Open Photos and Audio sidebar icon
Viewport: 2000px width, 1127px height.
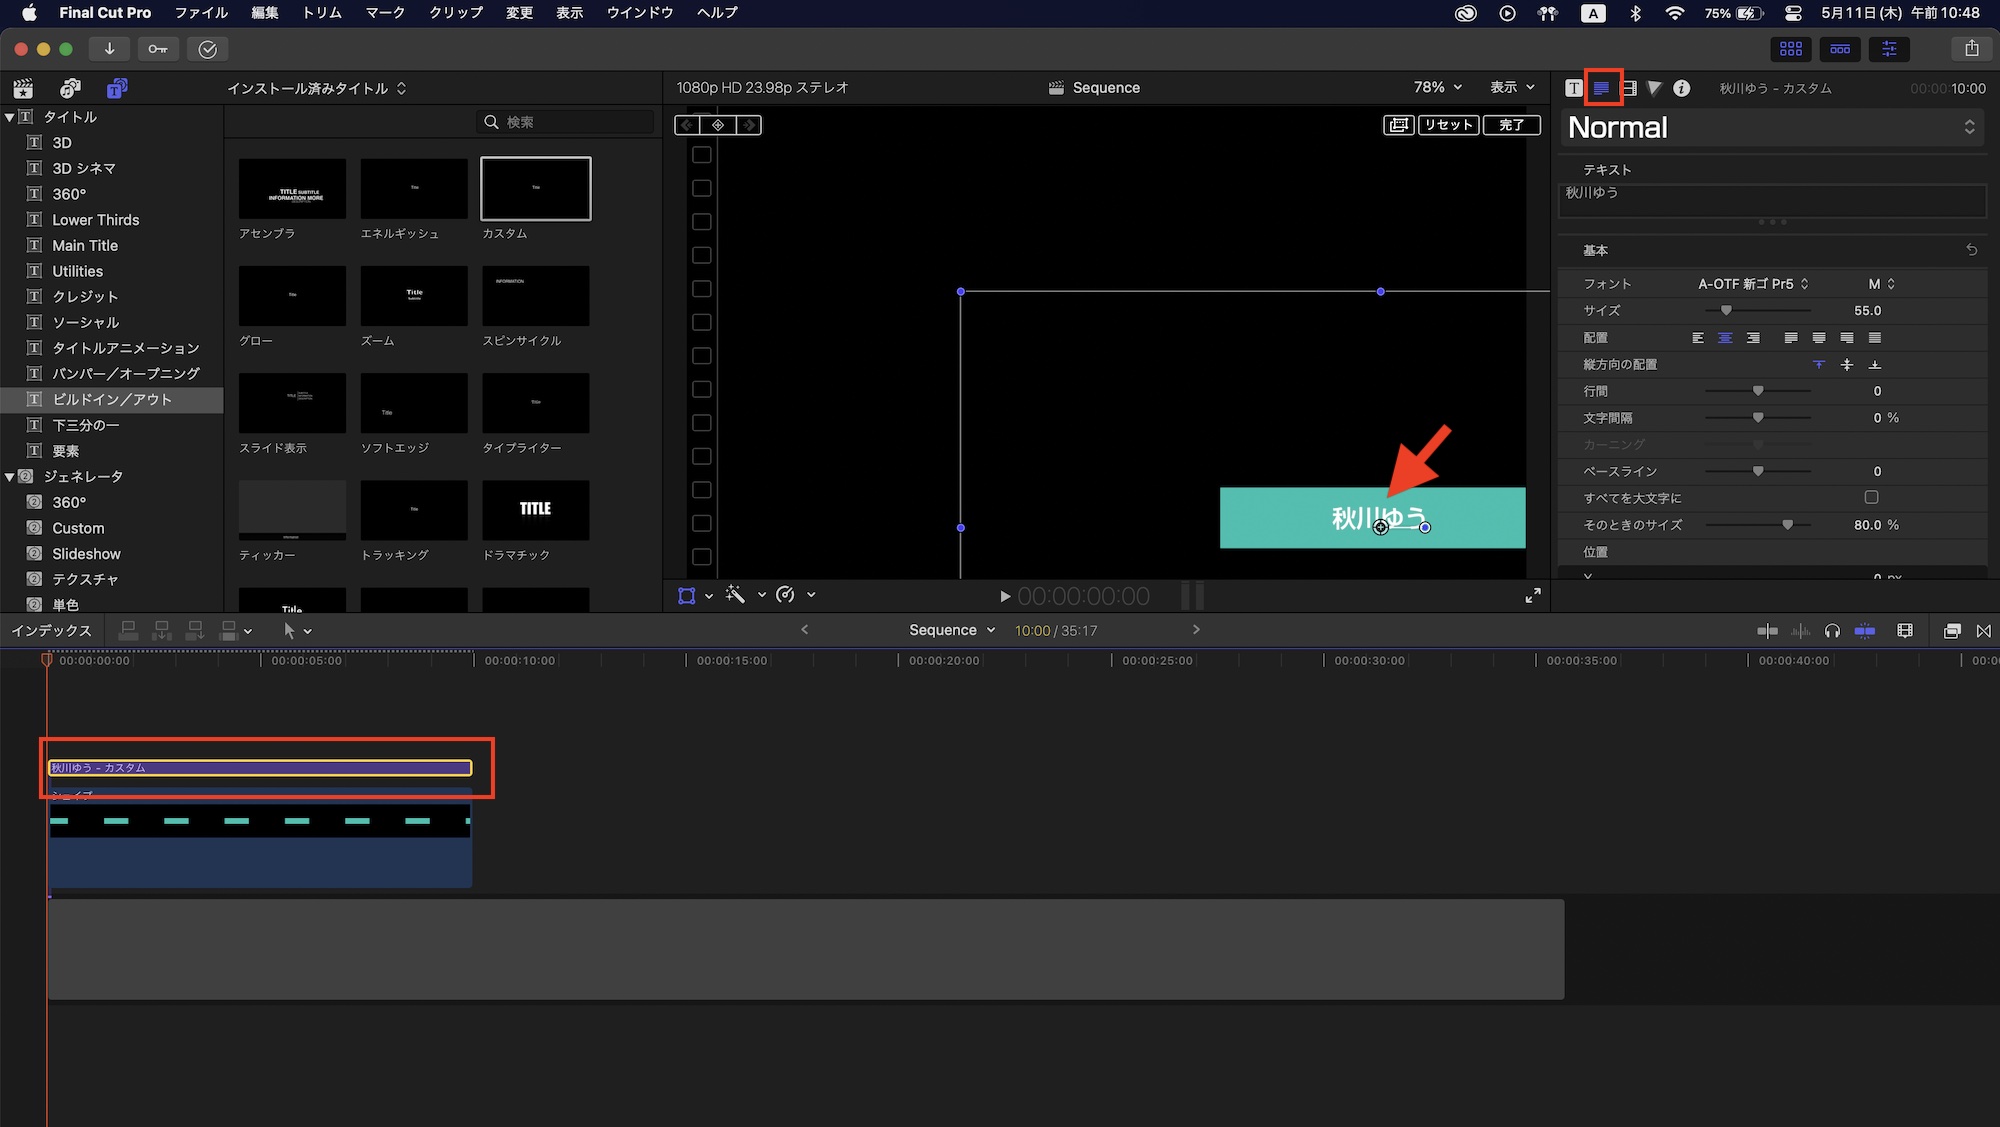click(70, 88)
